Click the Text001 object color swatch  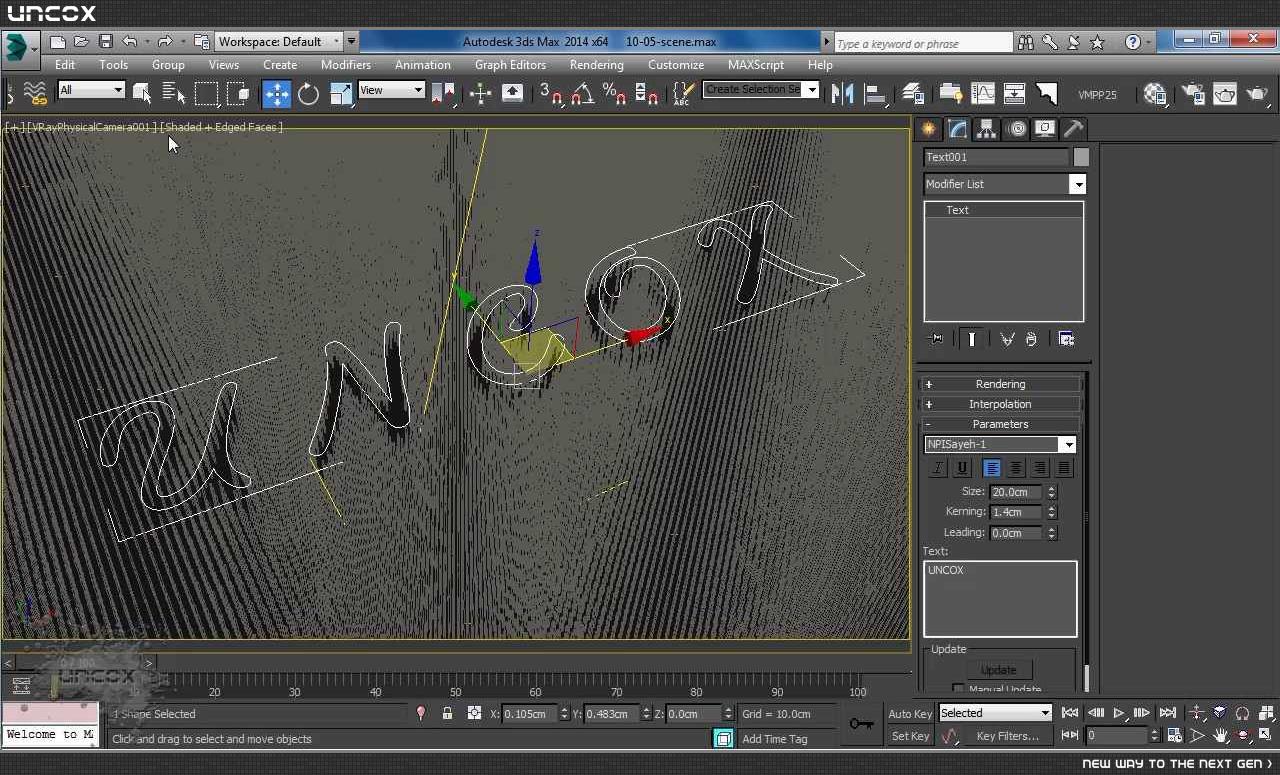1081,157
